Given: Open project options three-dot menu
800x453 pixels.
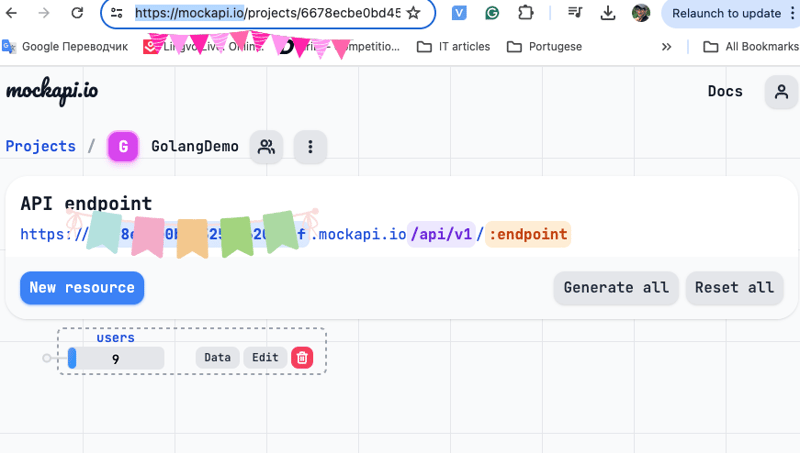Looking at the screenshot, I should (x=310, y=147).
